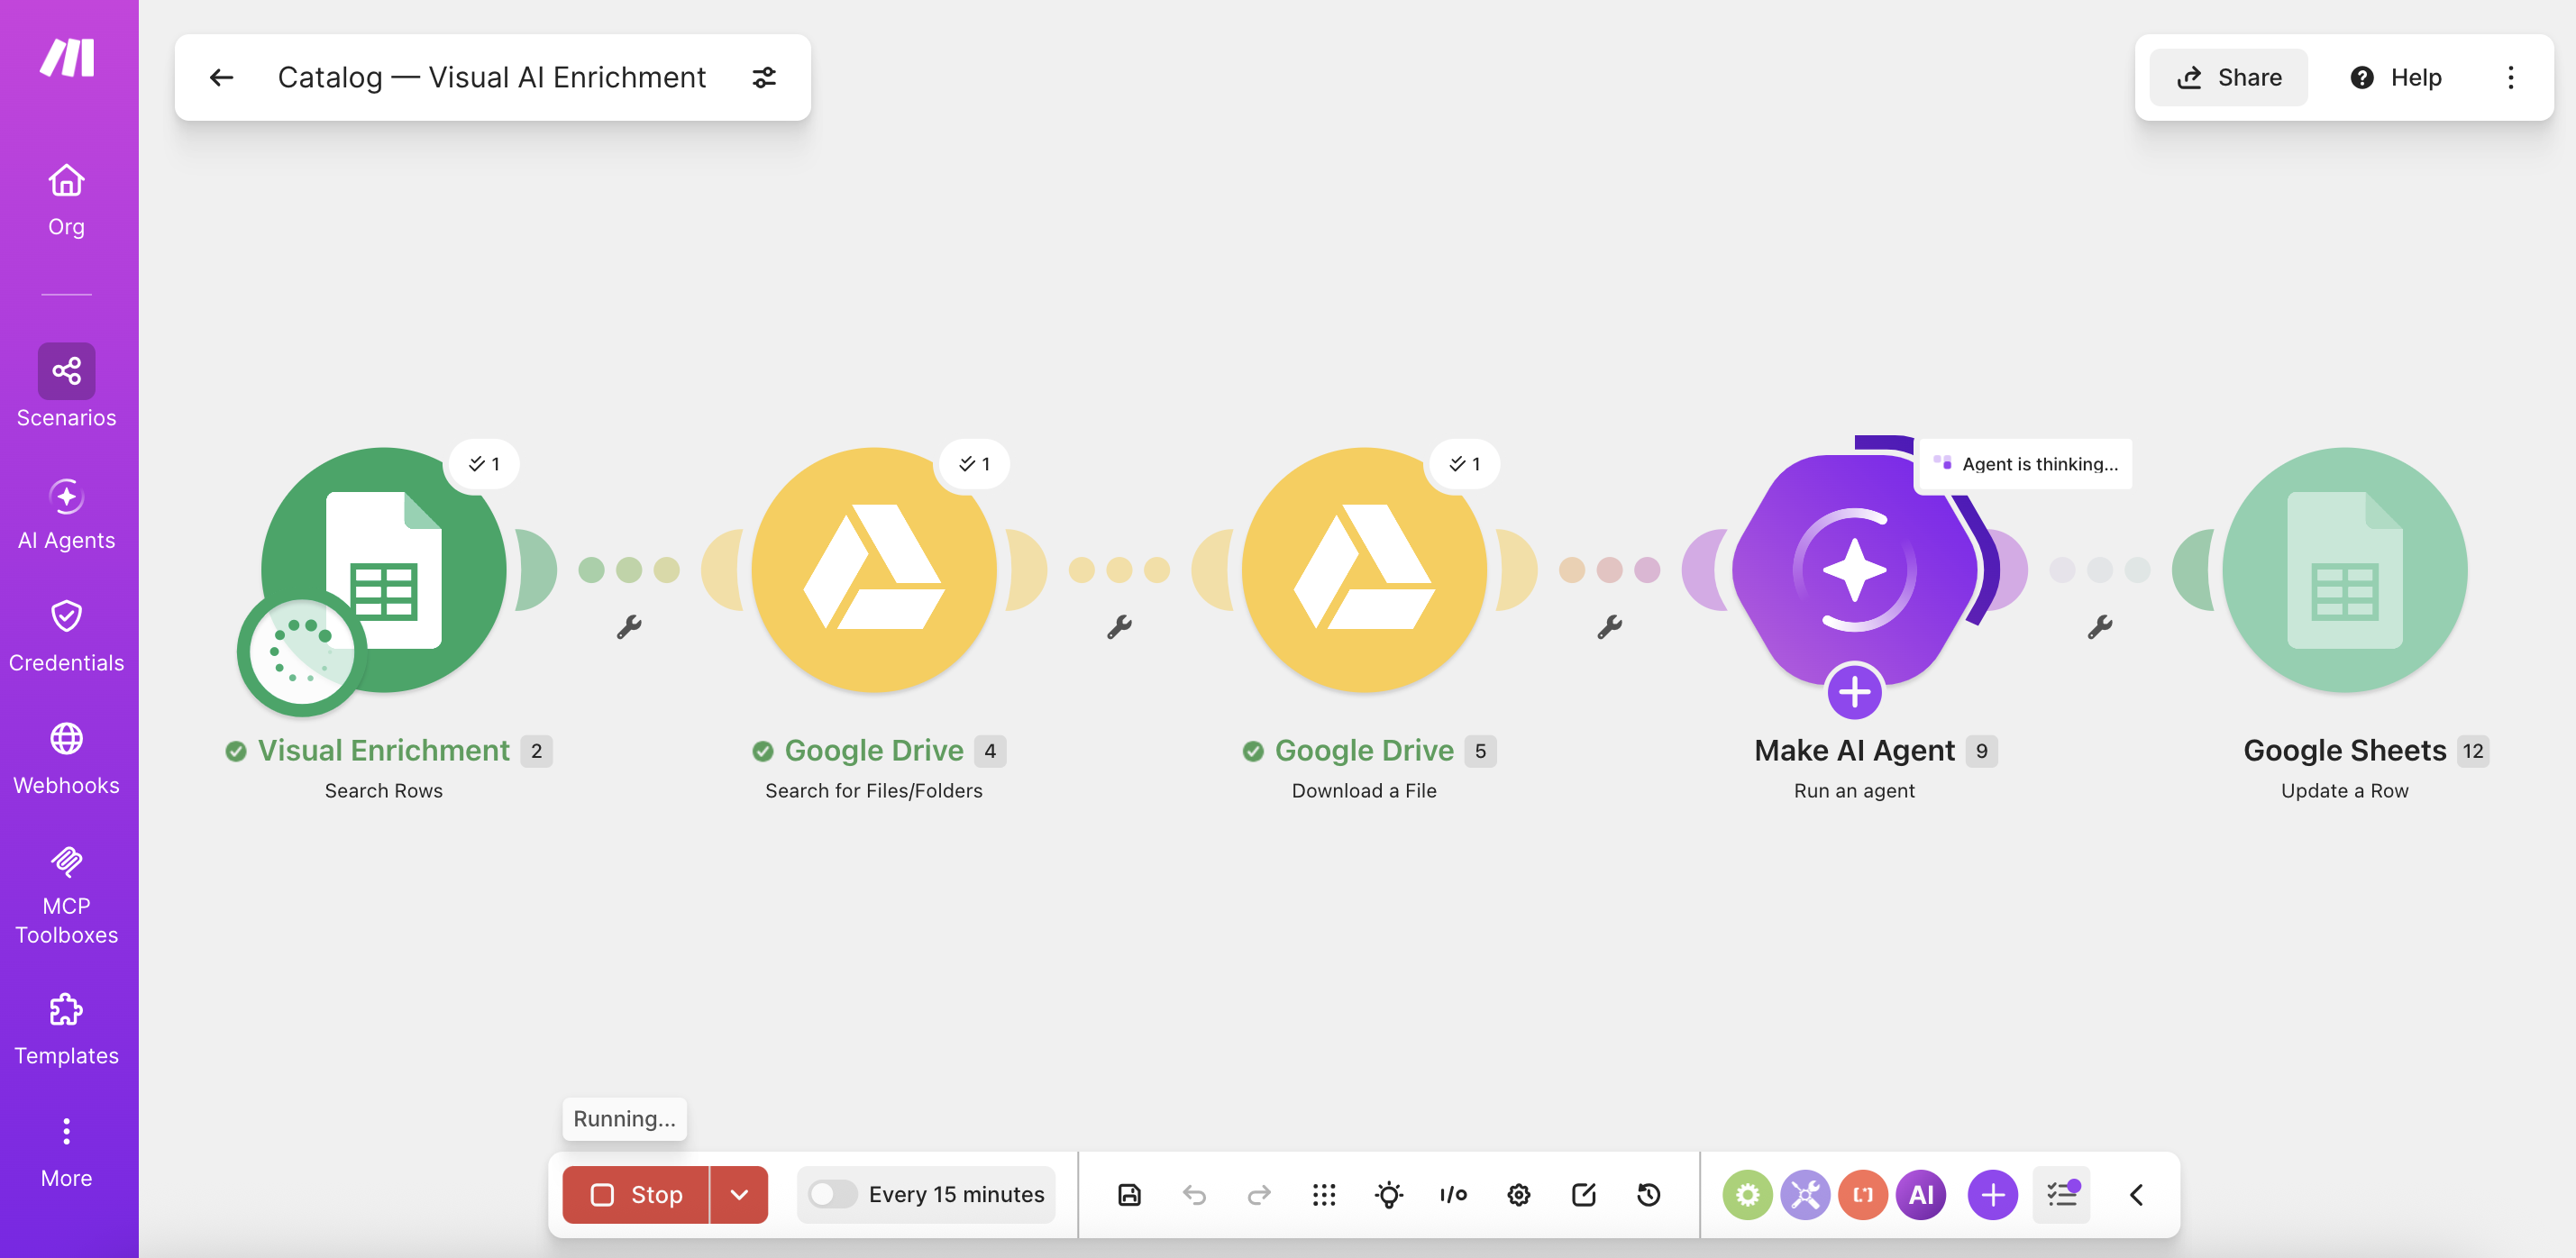Toggle the Every 15 minutes schedule switch
Screen dimensions: 2576x1258
[x=832, y=1194]
